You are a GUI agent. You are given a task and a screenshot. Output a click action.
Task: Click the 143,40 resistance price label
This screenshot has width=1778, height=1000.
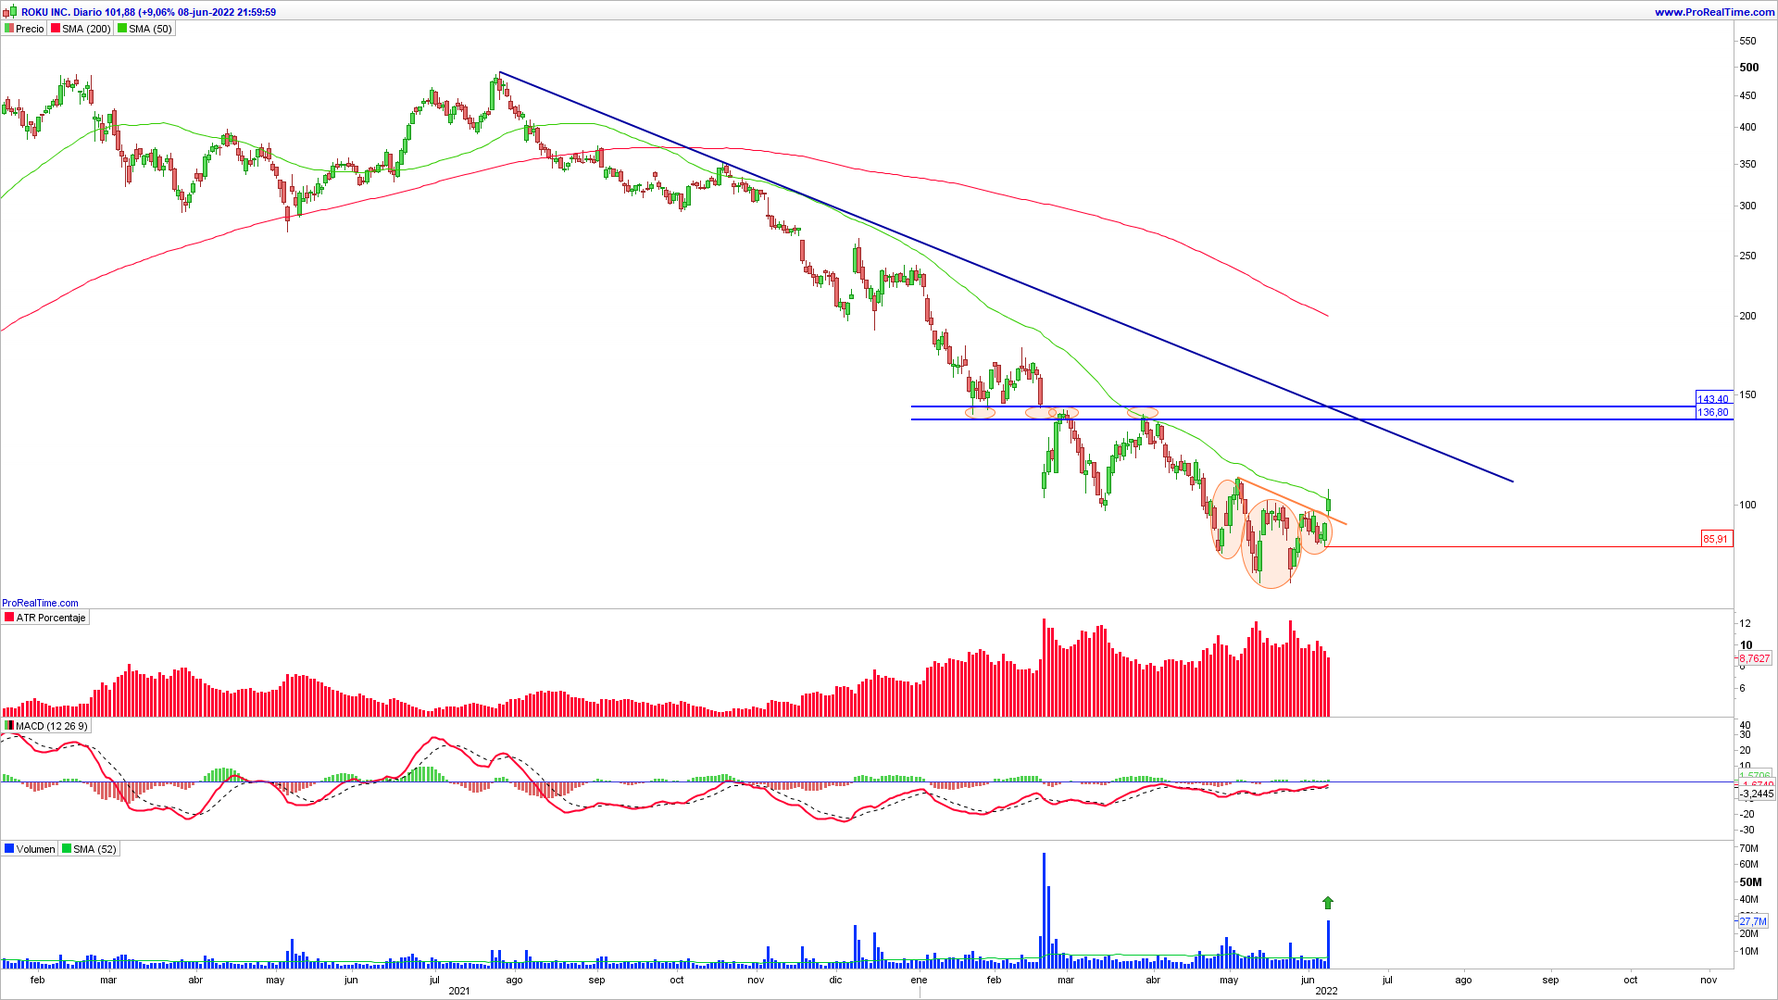tap(1714, 399)
